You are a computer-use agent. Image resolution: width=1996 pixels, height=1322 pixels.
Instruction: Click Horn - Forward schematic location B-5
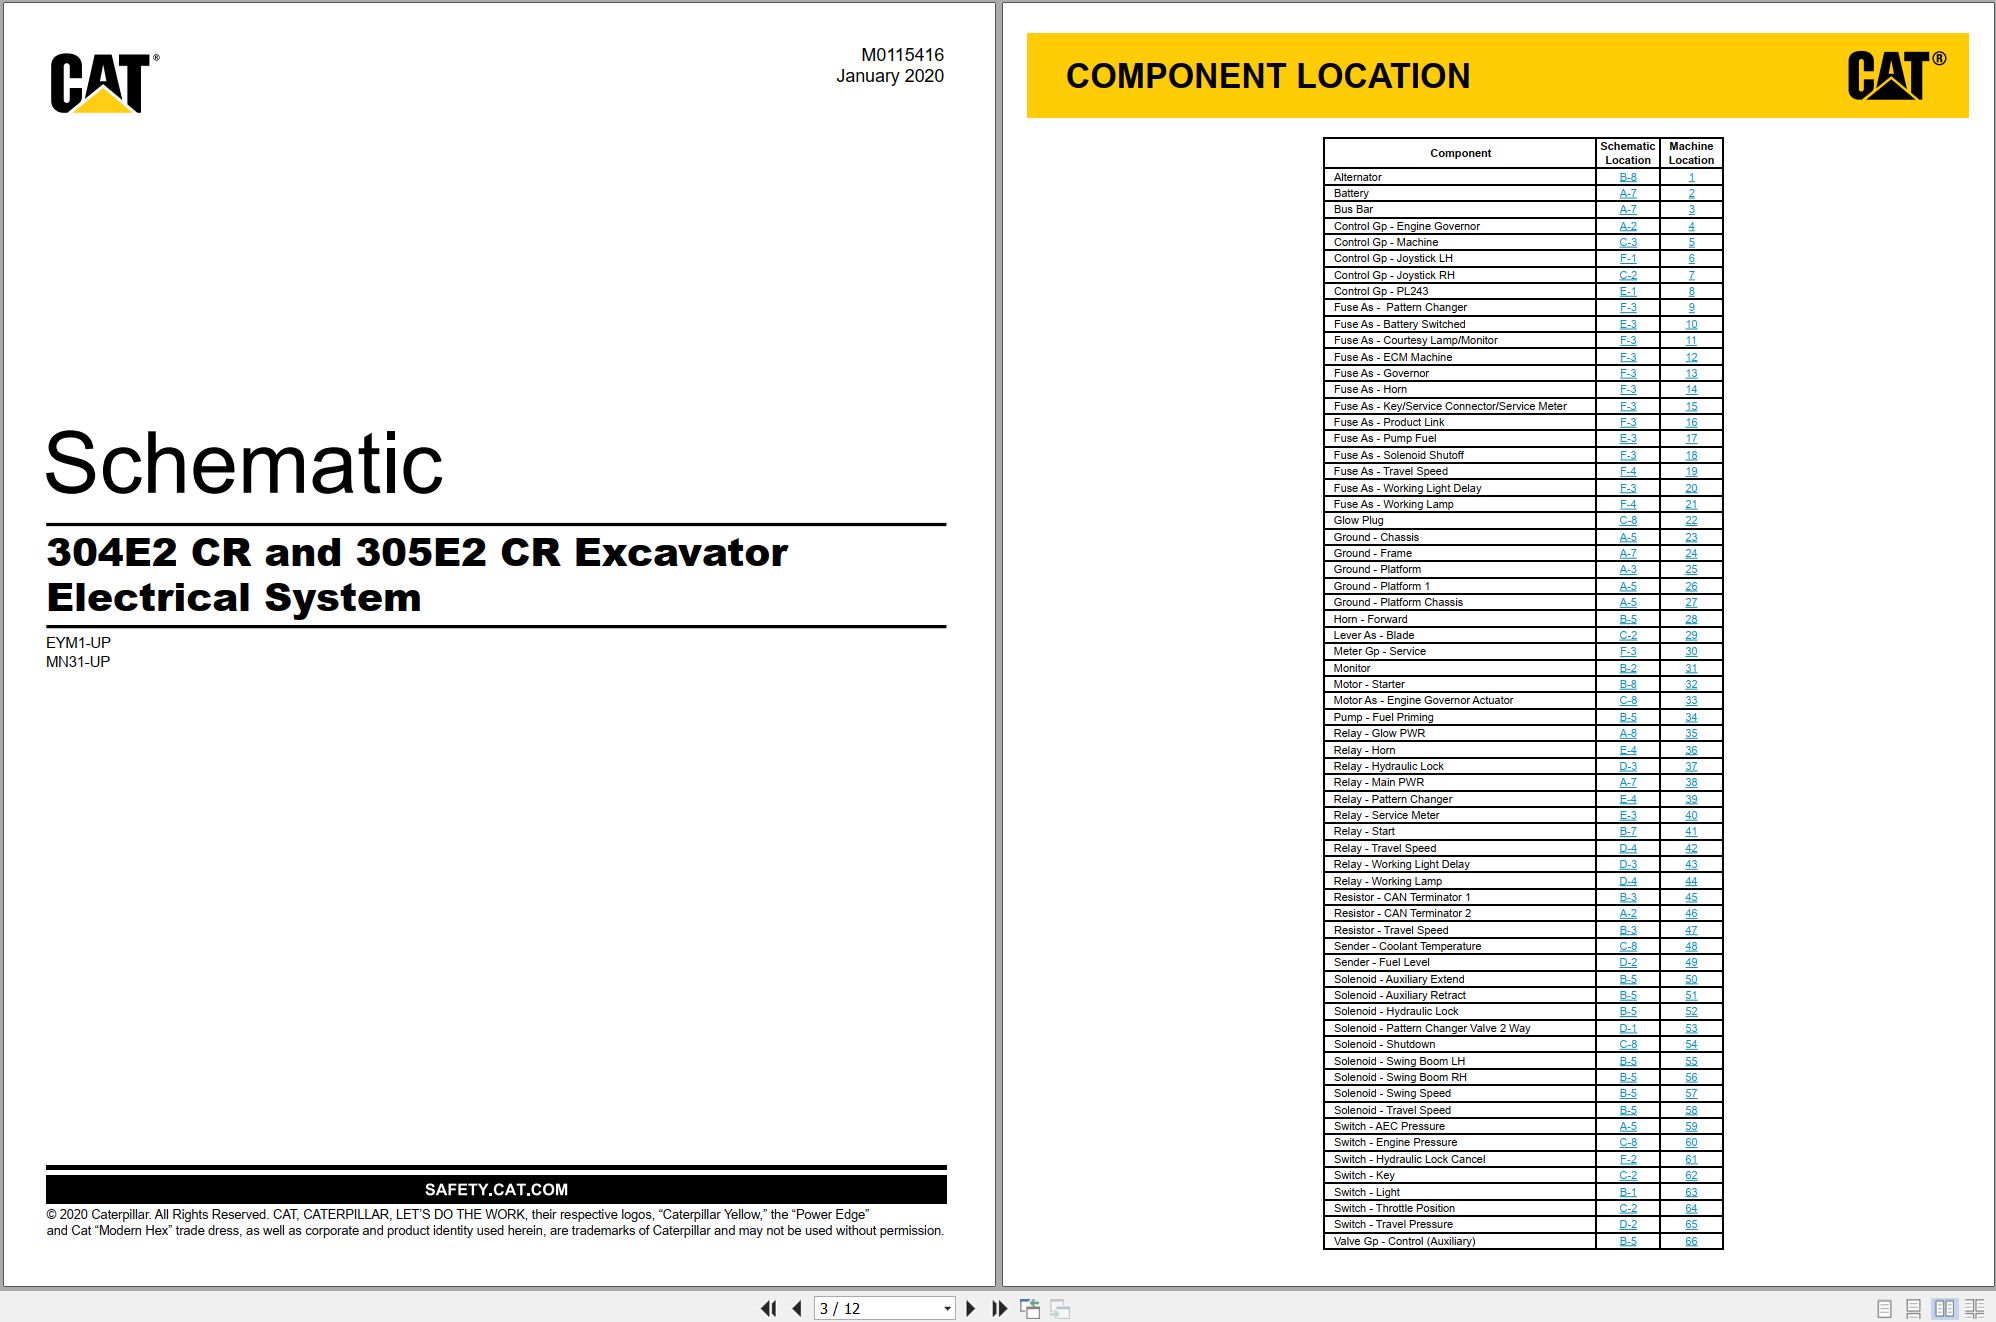pyautogui.click(x=1628, y=619)
